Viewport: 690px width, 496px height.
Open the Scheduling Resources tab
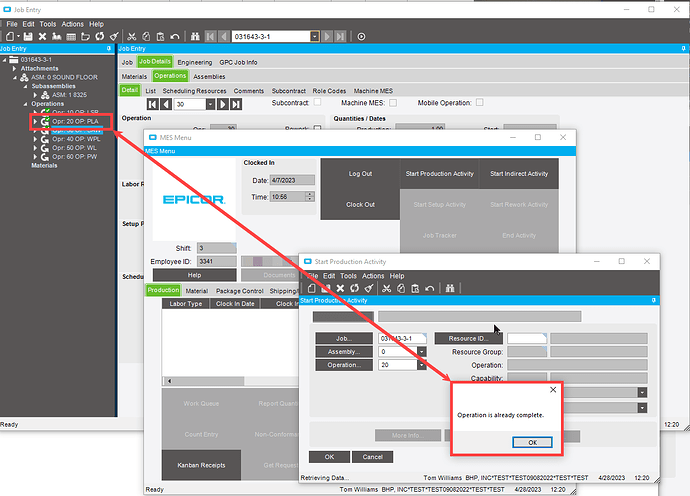[195, 91]
